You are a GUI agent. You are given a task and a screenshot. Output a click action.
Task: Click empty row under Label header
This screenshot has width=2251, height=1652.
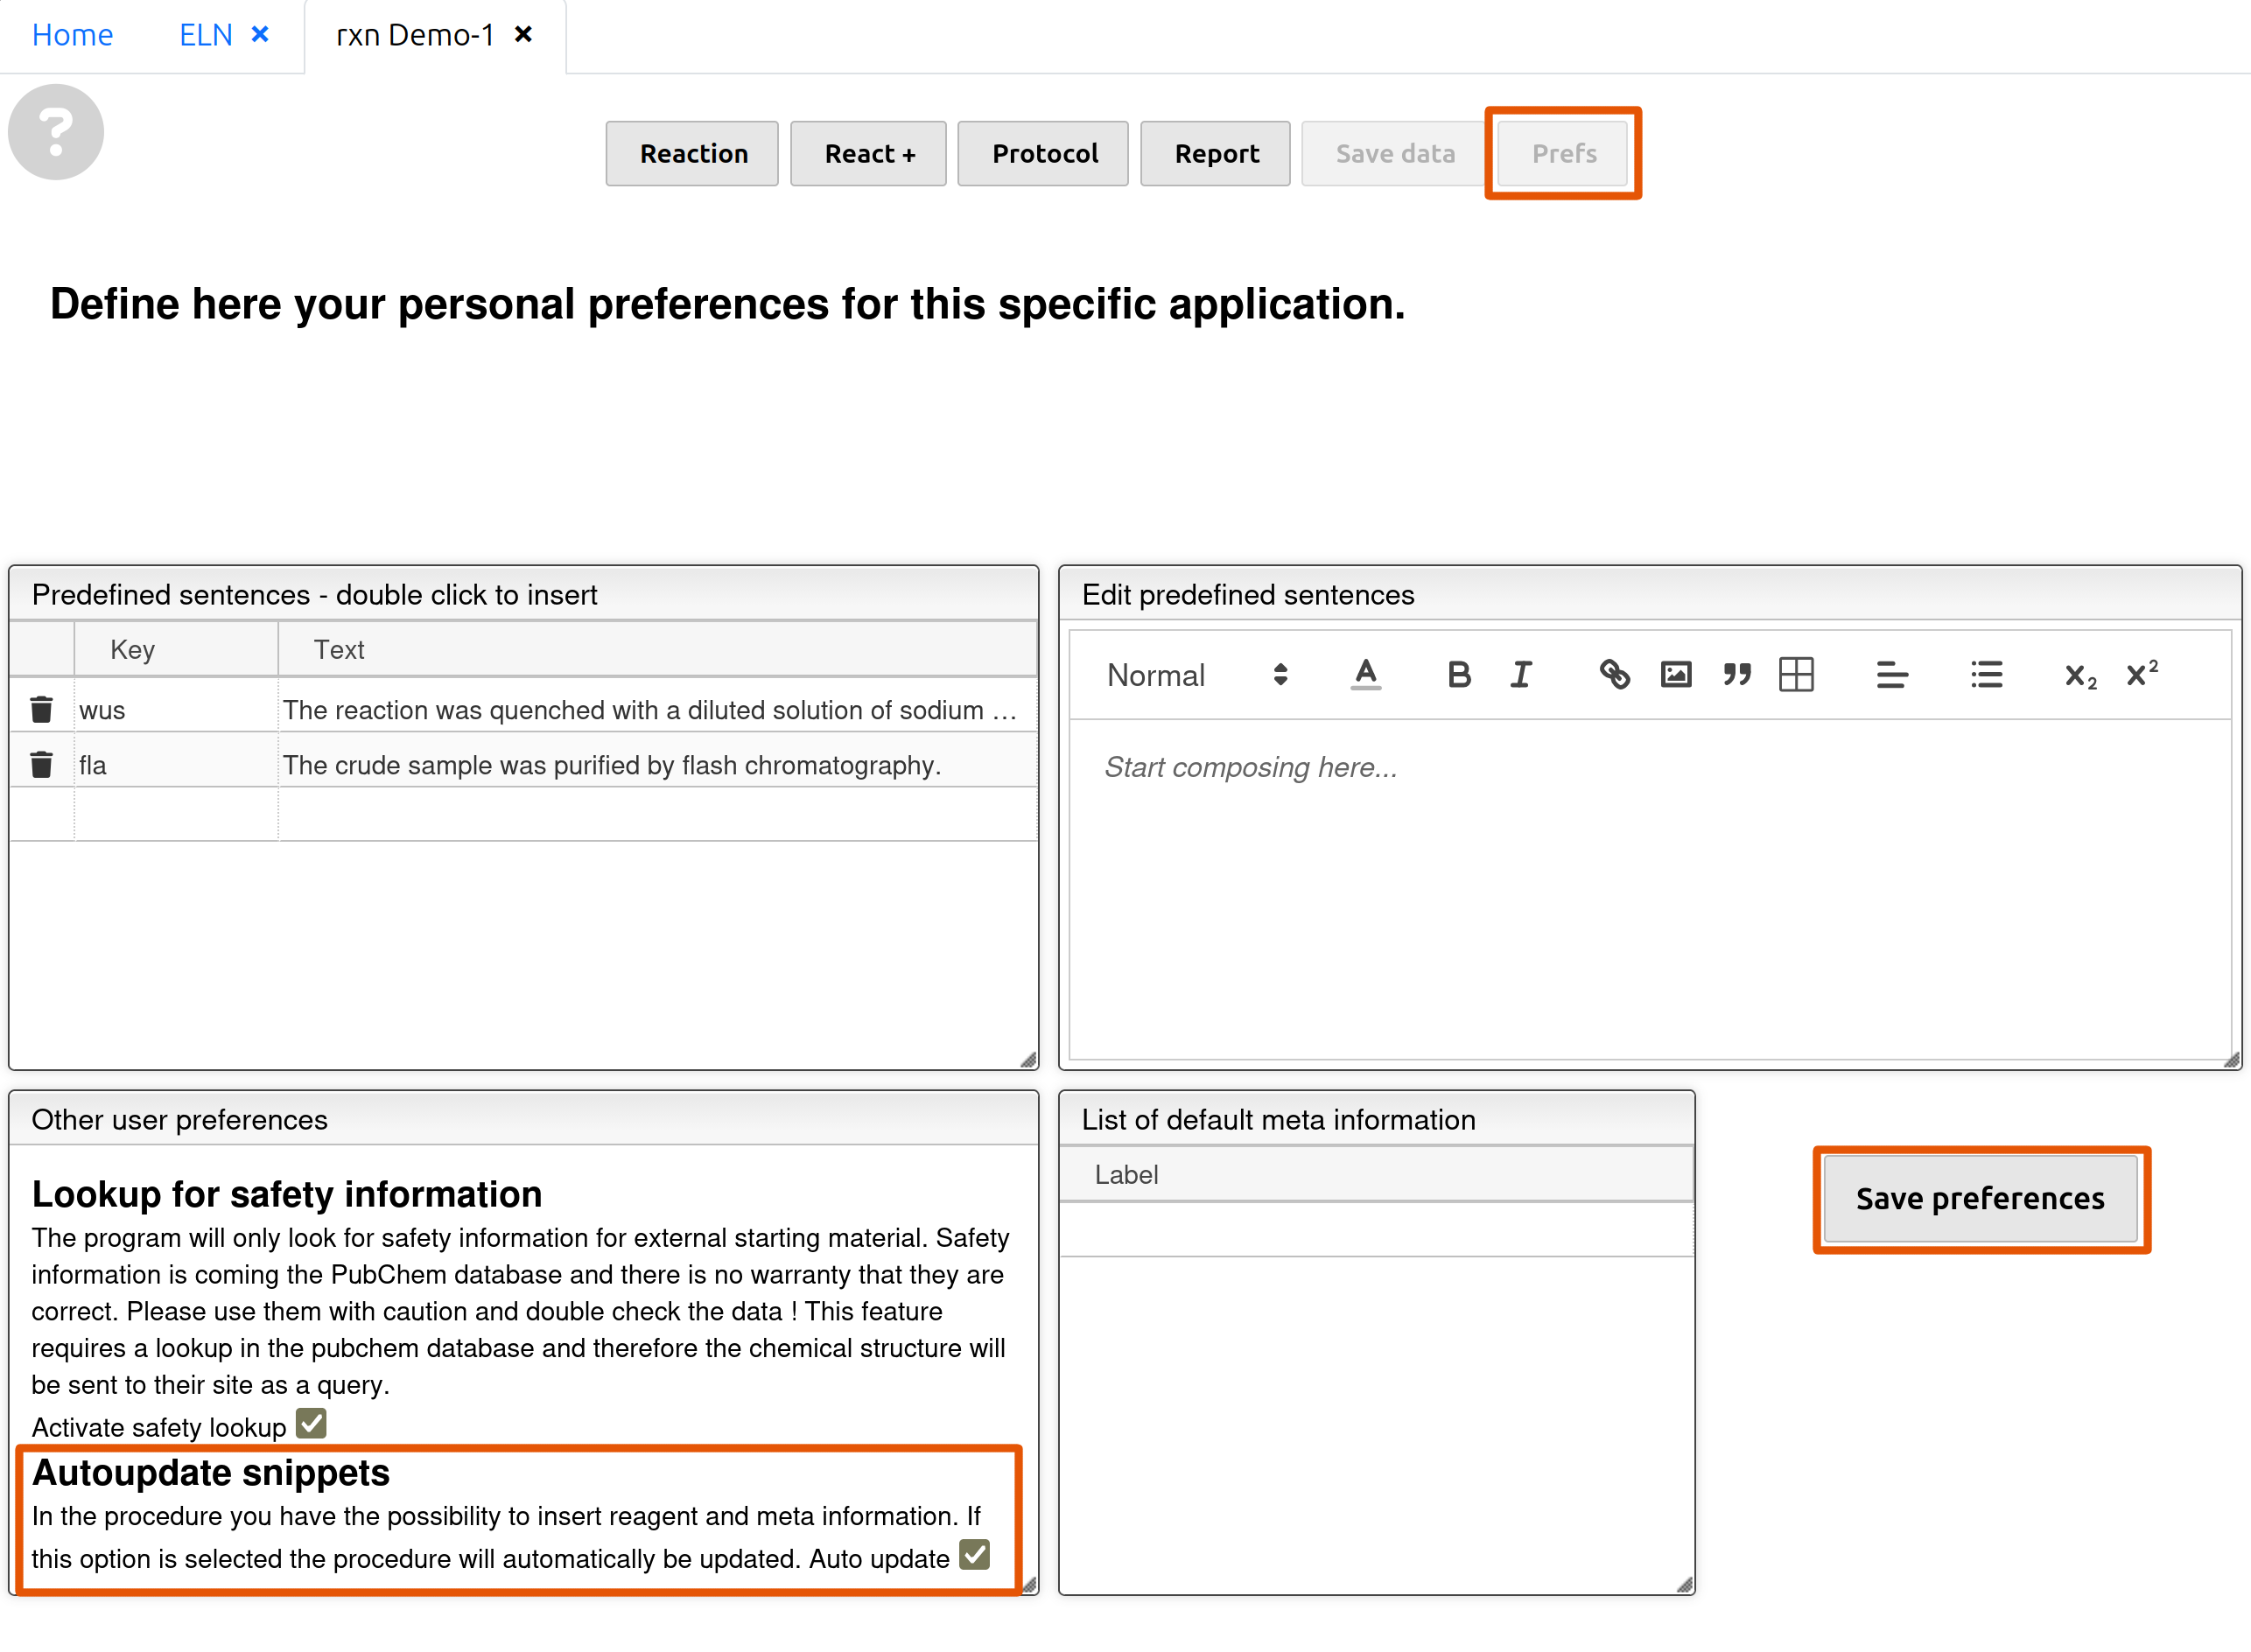point(1376,1230)
